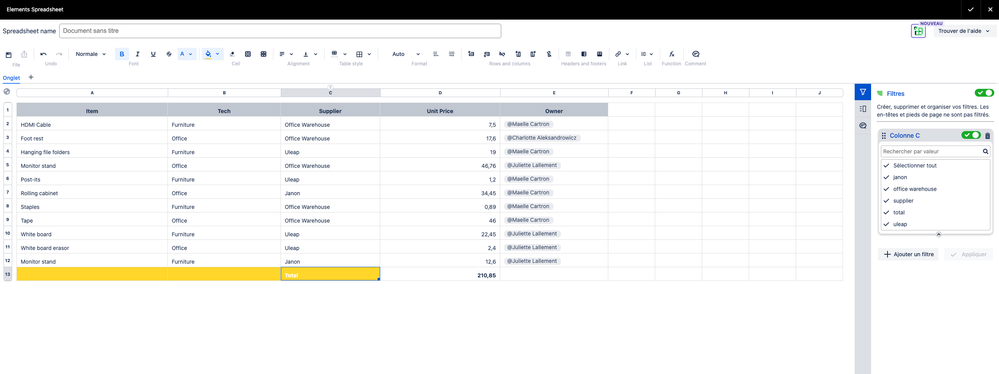Click the search magnifier in filter box
999x374 pixels.
click(986, 152)
